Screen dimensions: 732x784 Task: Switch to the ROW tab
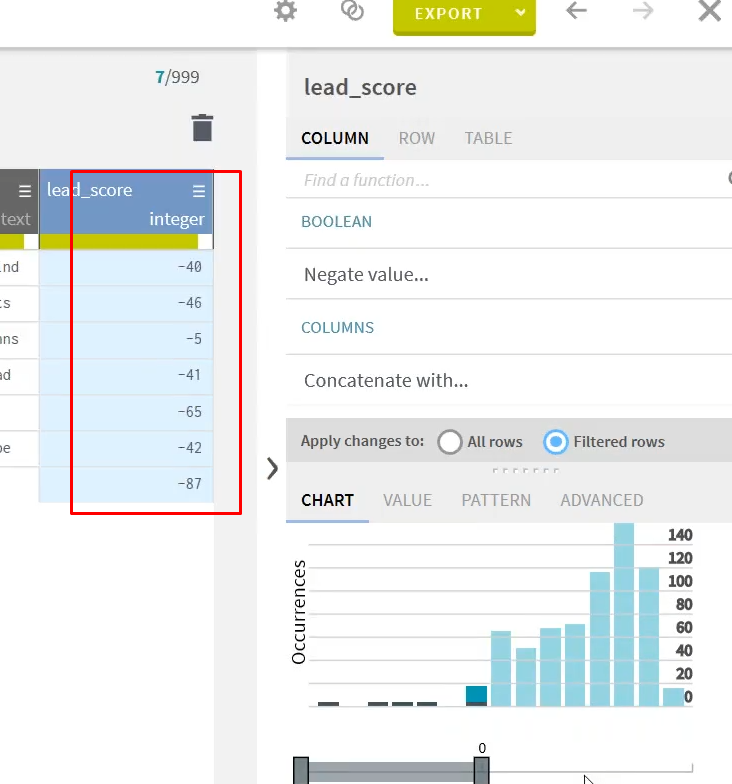[416, 138]
